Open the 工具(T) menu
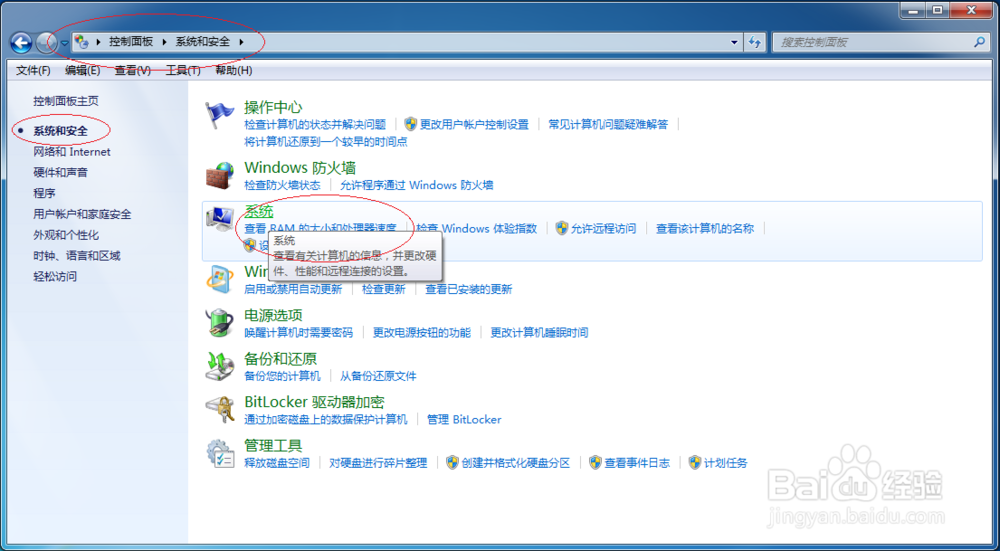 click(183, 70)
